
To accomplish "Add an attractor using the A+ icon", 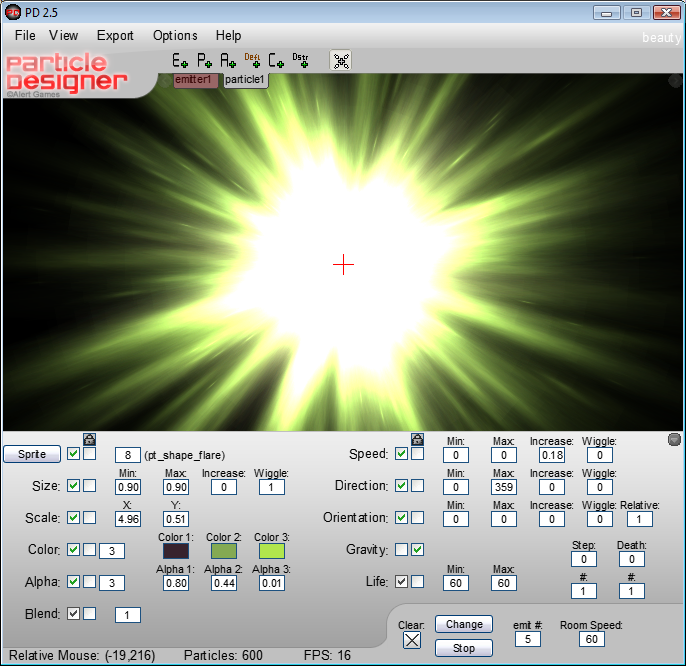I will click(x=228, y=60).
